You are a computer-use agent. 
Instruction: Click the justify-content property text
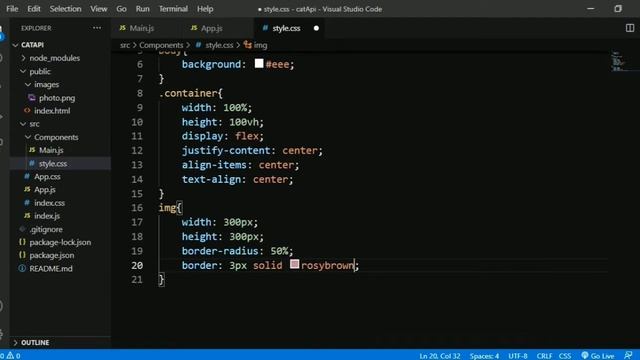point(226,151)
